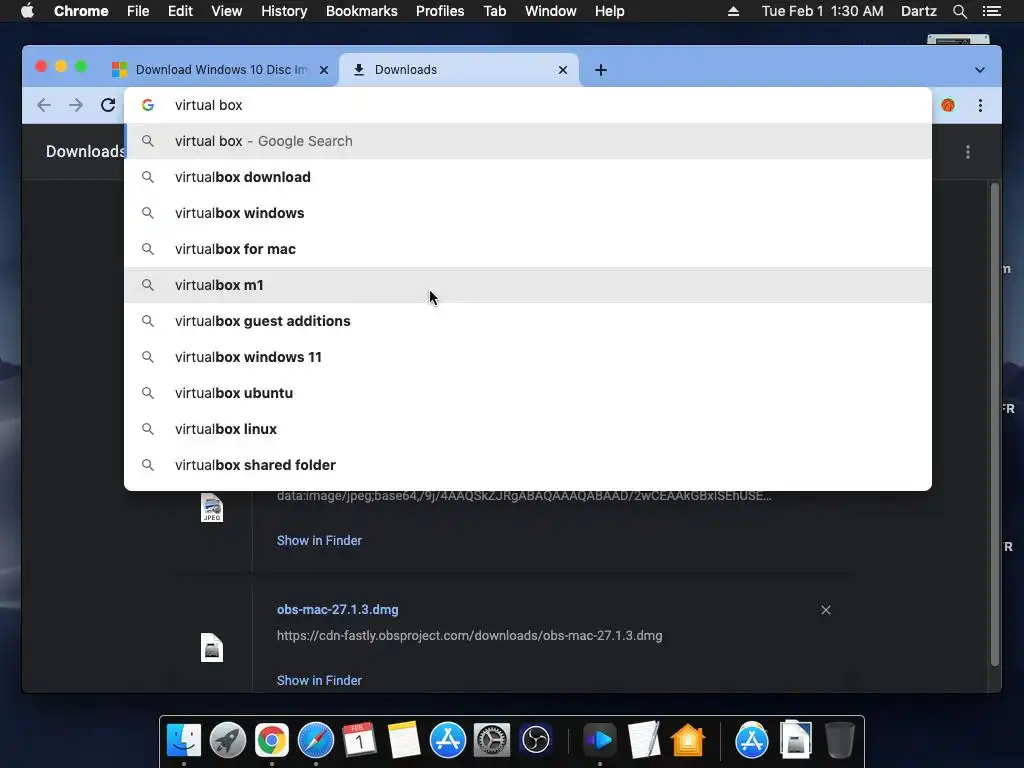Open the Help menu

tap(609, 11)
